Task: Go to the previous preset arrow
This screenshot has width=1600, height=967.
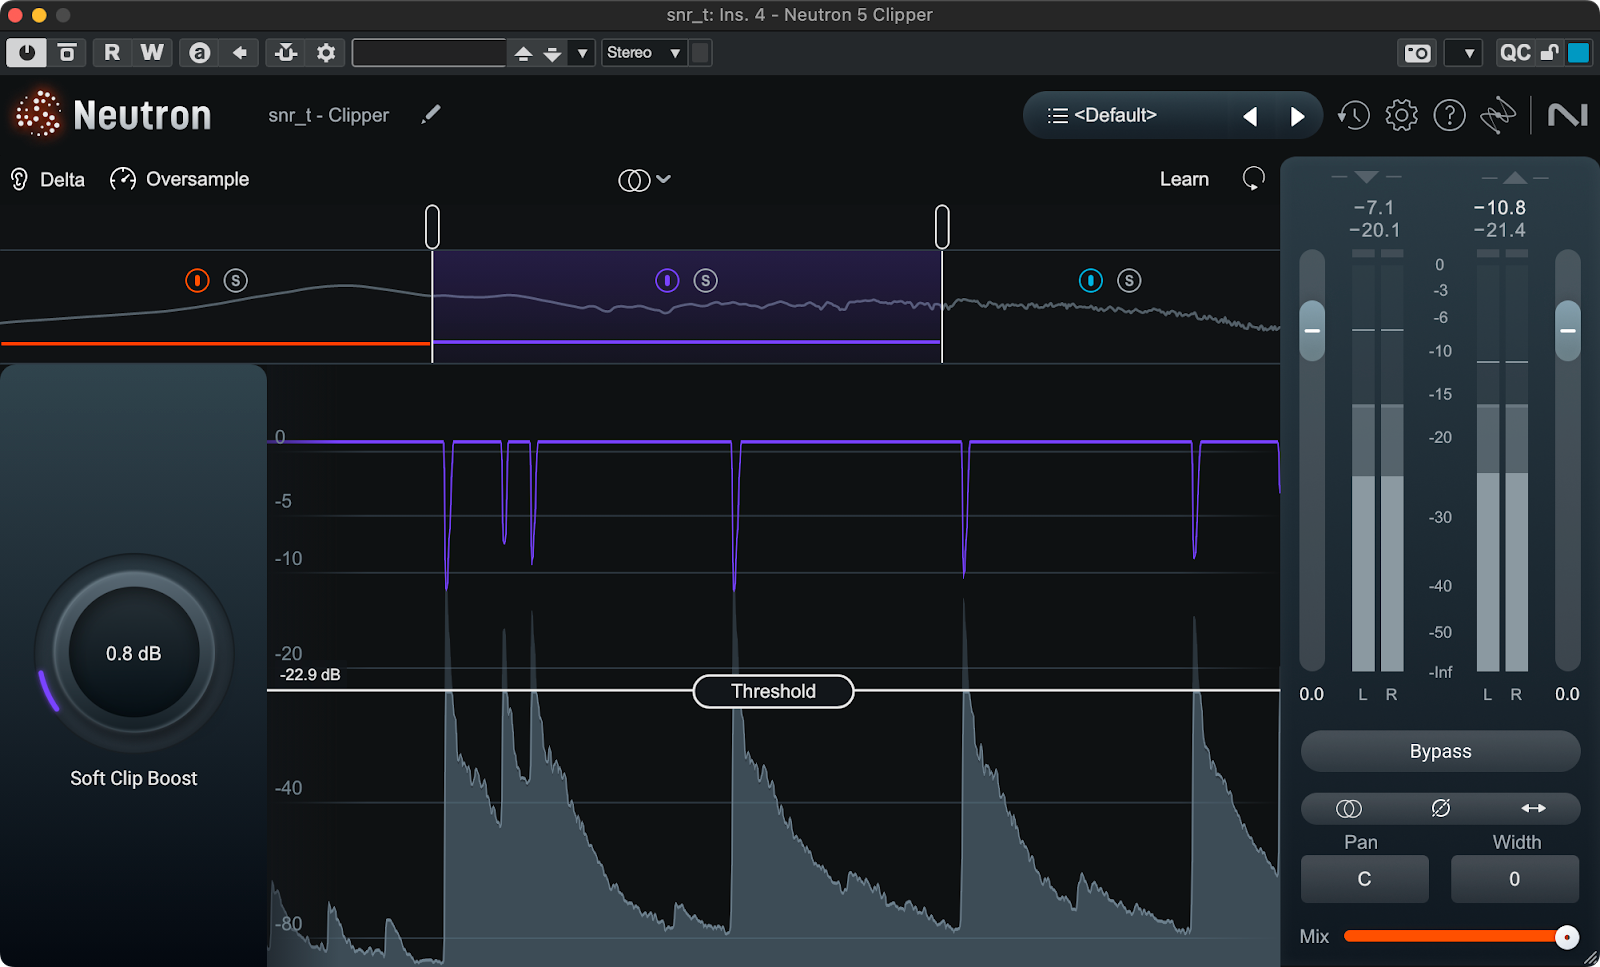Action: [1250, 117]
